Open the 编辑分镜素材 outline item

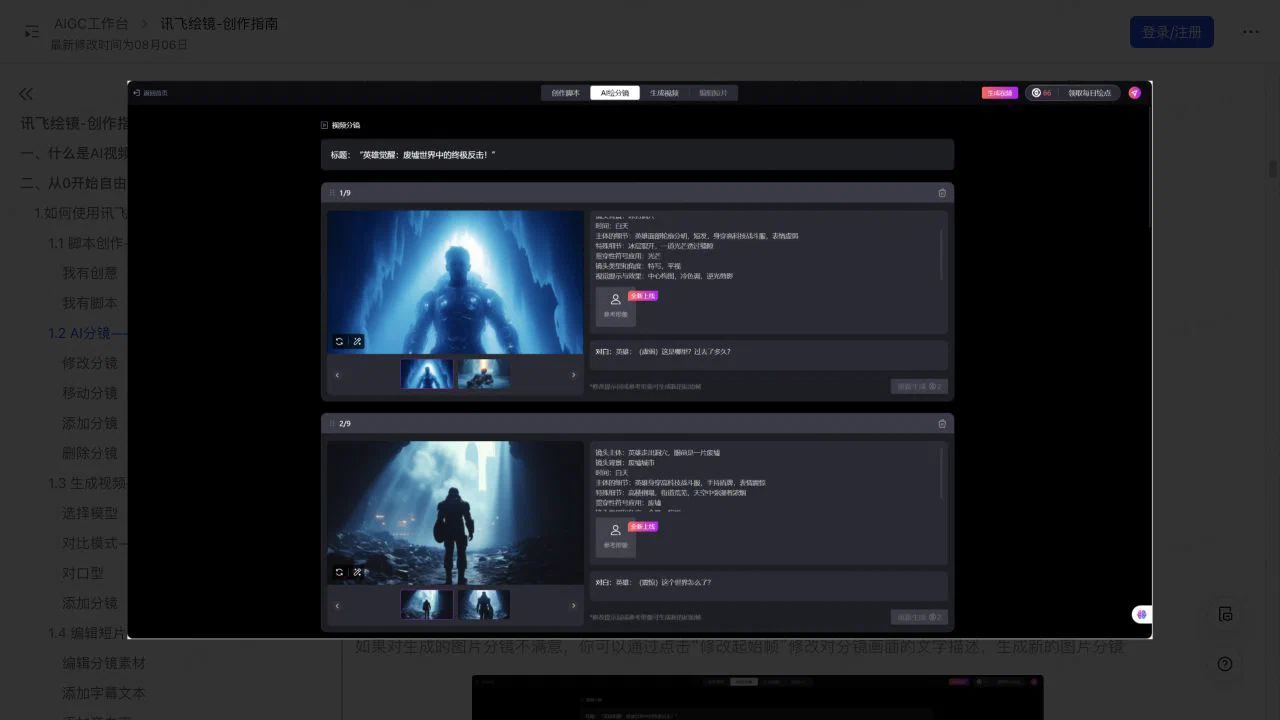pyautogui.click(x=104, y=663)
